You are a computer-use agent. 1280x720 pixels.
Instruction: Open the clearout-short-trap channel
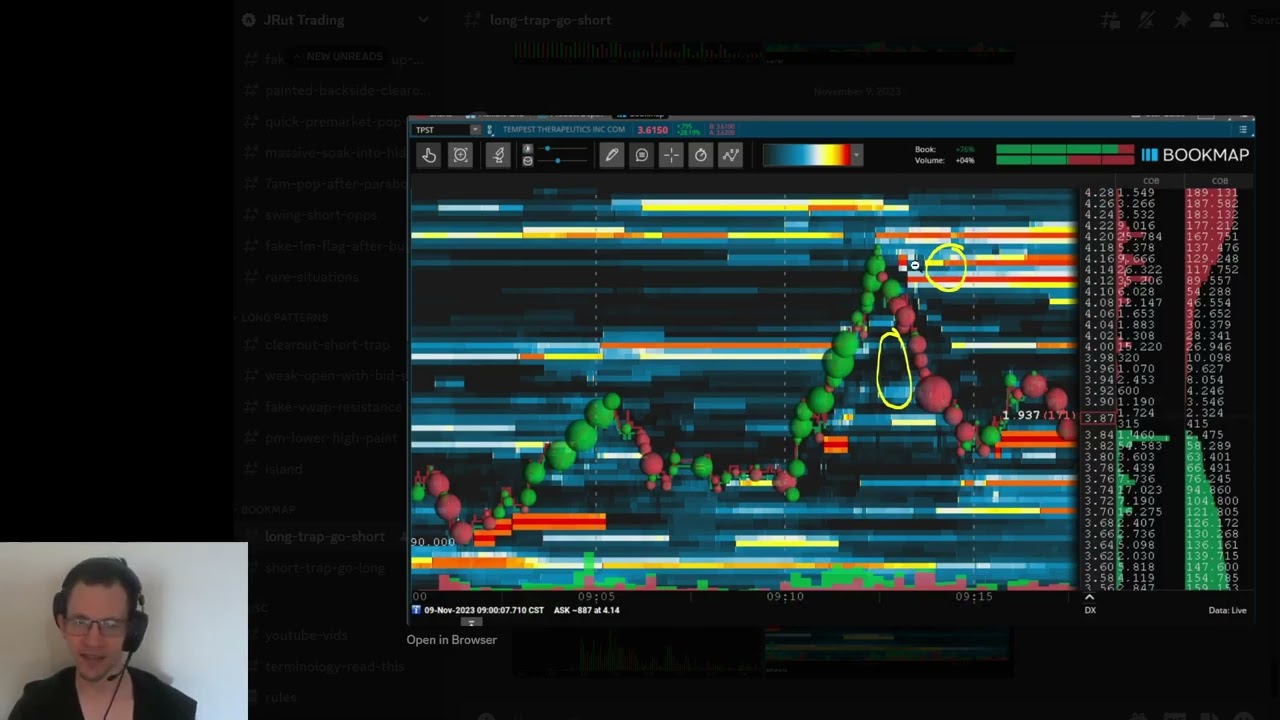(x=325, y=345)
